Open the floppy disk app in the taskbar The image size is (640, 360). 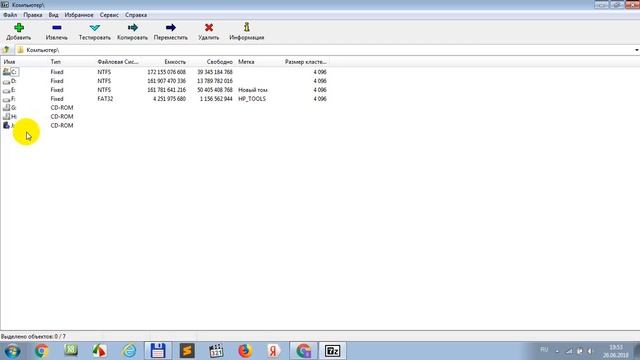pos(158,351)
